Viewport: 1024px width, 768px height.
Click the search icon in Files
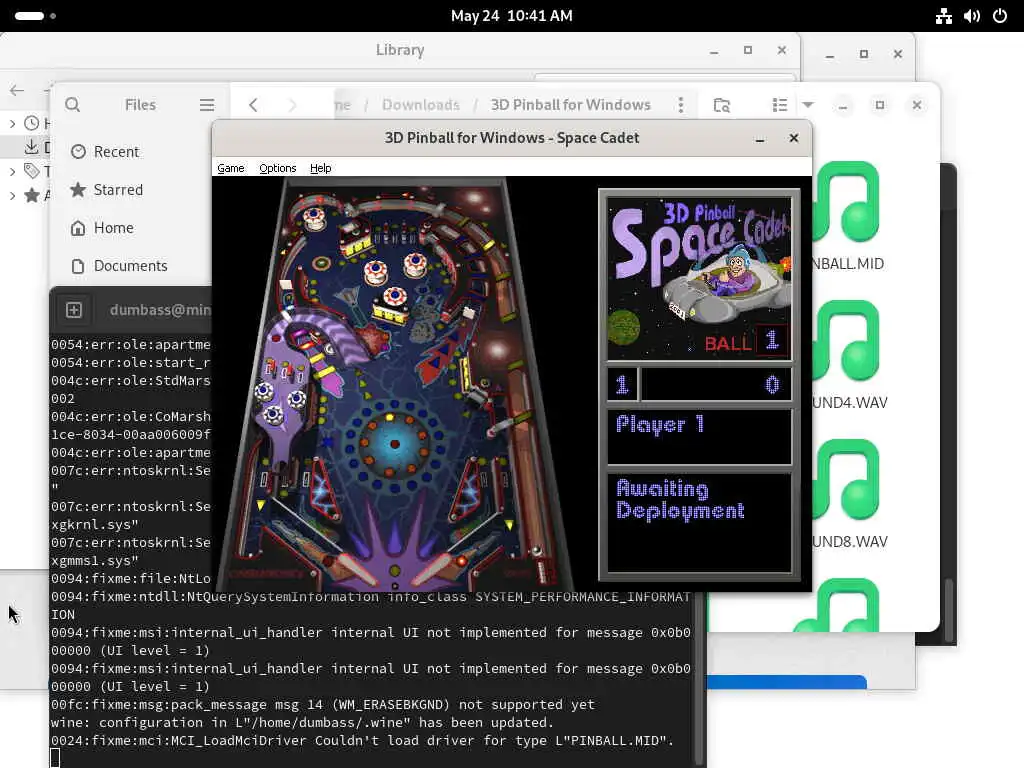pyautogui.click(x=72, y=104)
